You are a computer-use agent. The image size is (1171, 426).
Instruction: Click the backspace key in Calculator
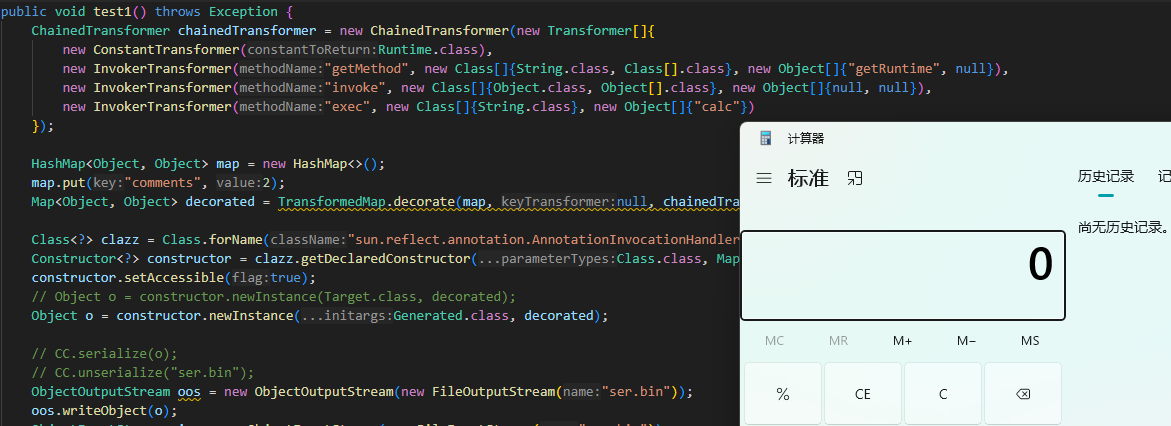pos(1023,394)
